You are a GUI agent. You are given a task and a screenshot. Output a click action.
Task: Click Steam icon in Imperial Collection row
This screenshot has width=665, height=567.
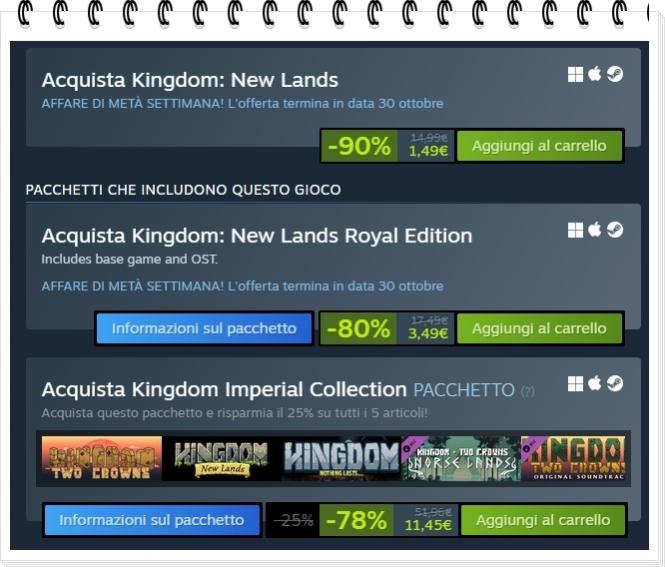(x=615, y=384)
